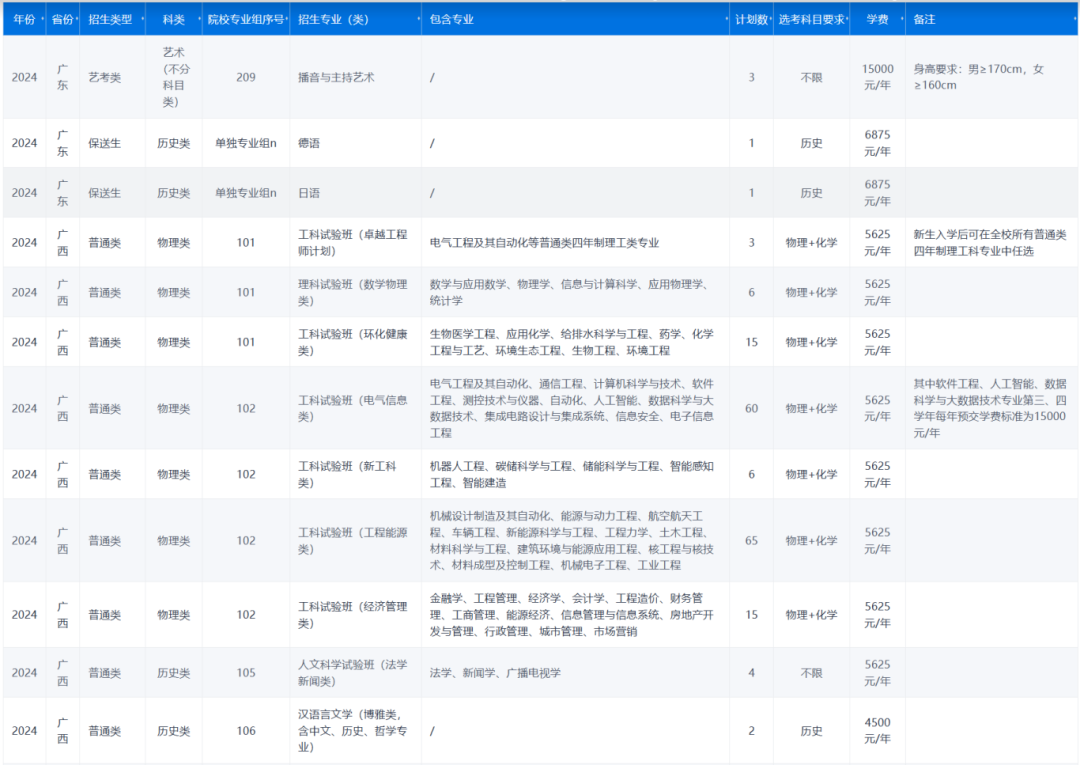This screenshot has width=1080, height=765.
Task: Select the 物理+化学 requirement cell
Action: tap(811, 242)
